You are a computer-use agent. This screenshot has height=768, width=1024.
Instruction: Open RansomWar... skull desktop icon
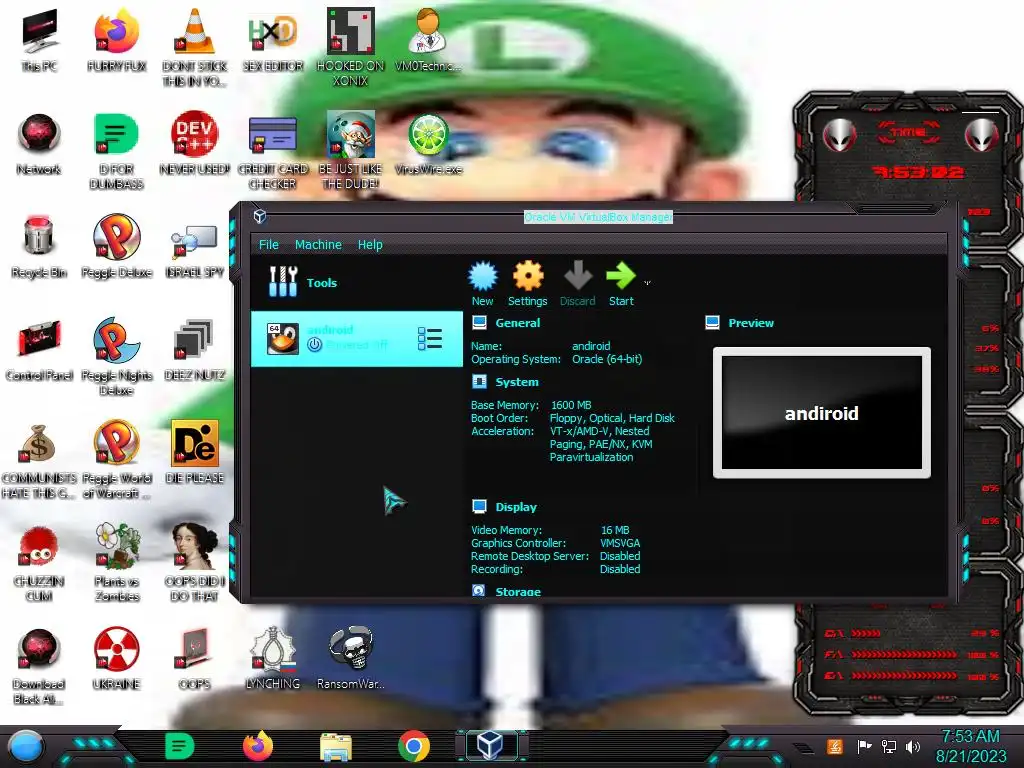pos(351,659)
